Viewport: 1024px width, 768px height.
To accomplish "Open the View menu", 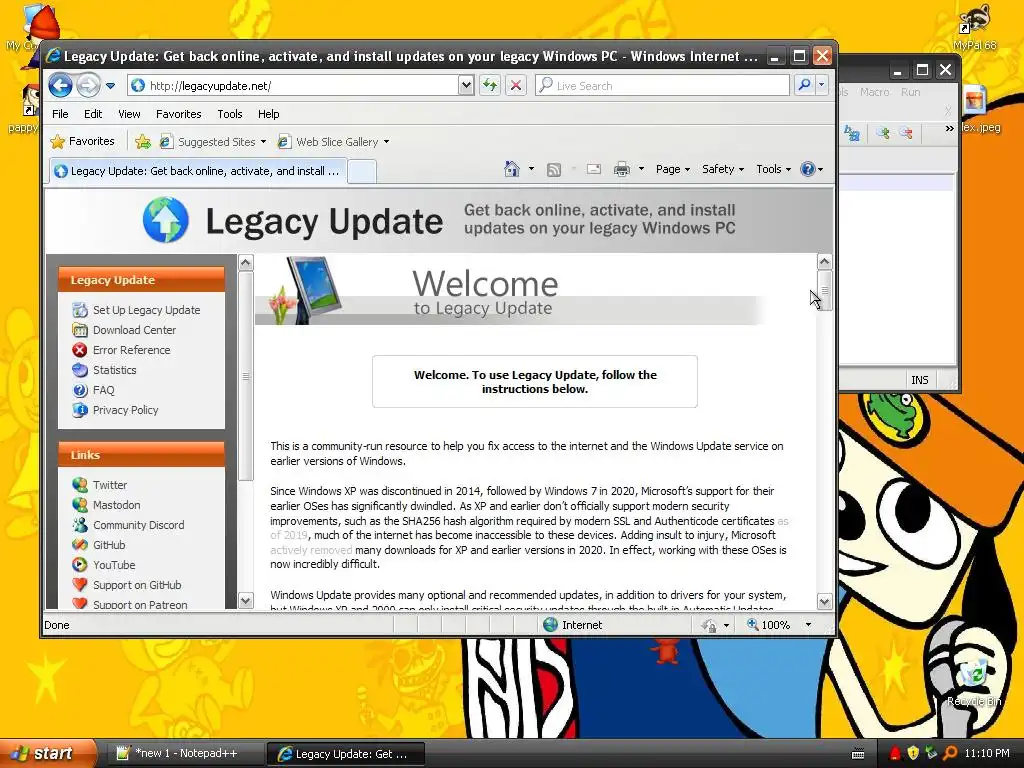I will (x=129, y=114).
